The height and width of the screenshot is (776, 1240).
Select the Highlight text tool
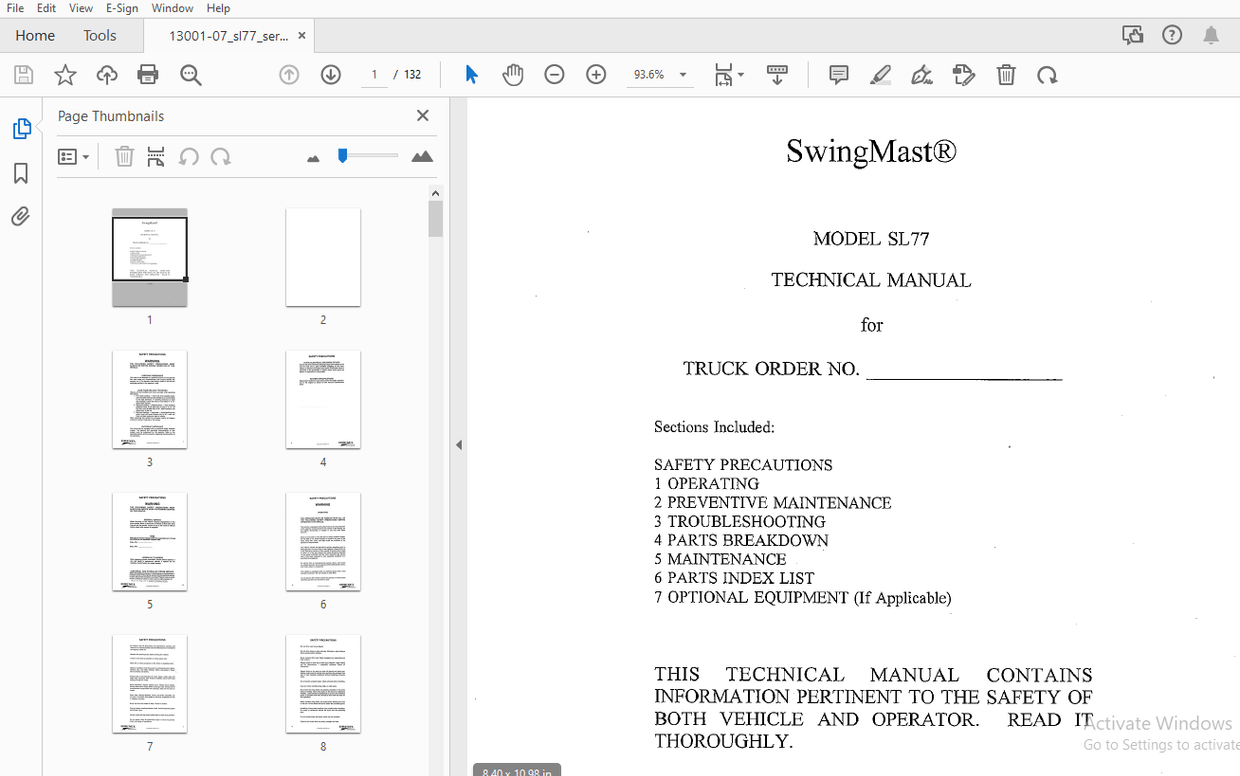point(880,74)
